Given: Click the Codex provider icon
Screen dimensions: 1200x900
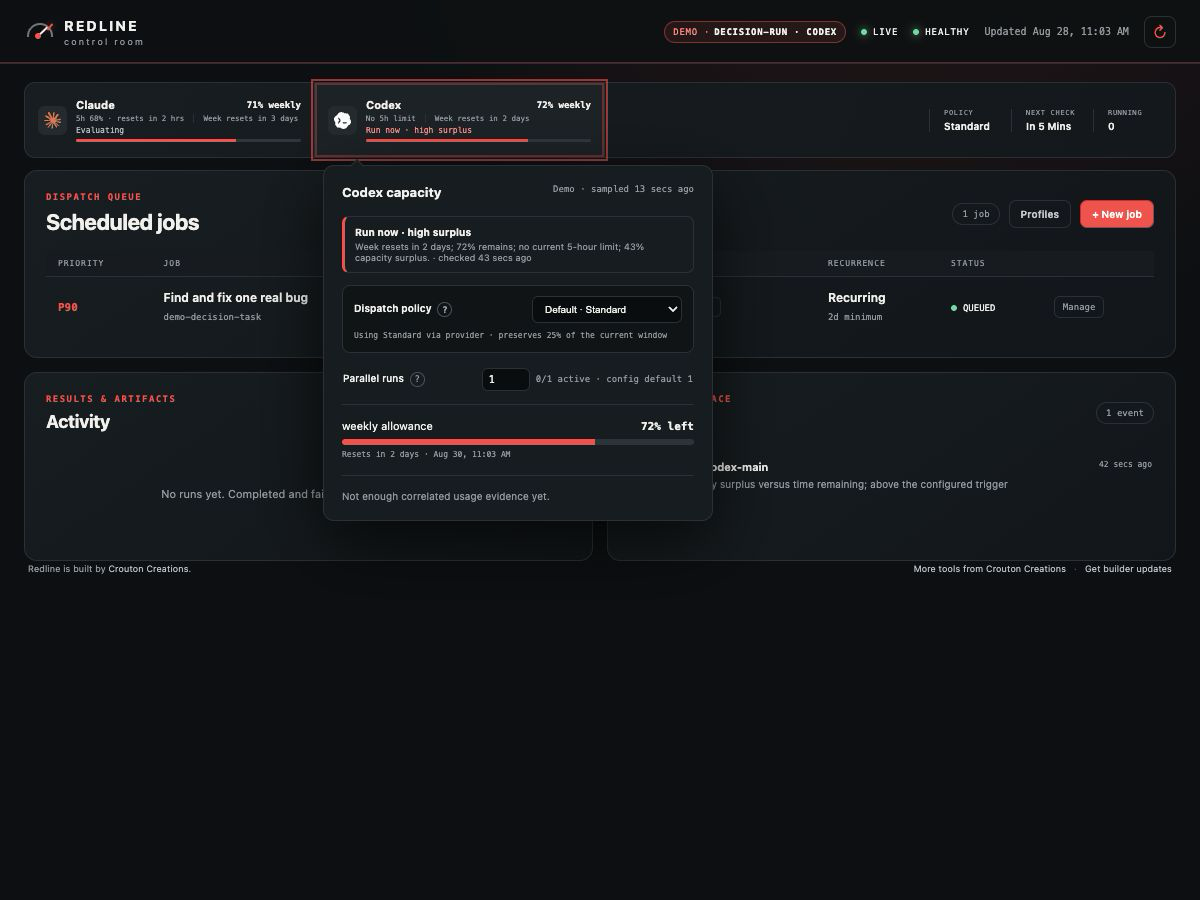Looking at the screenshot, I should (x=342, y=120).
